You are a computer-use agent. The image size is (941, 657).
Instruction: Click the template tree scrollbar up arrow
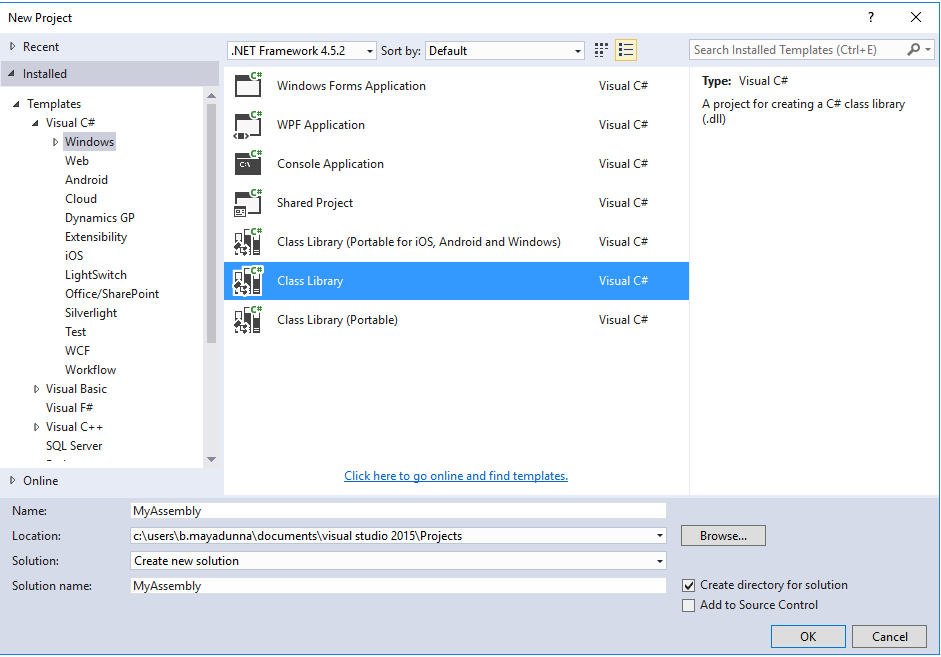point(211,95)
